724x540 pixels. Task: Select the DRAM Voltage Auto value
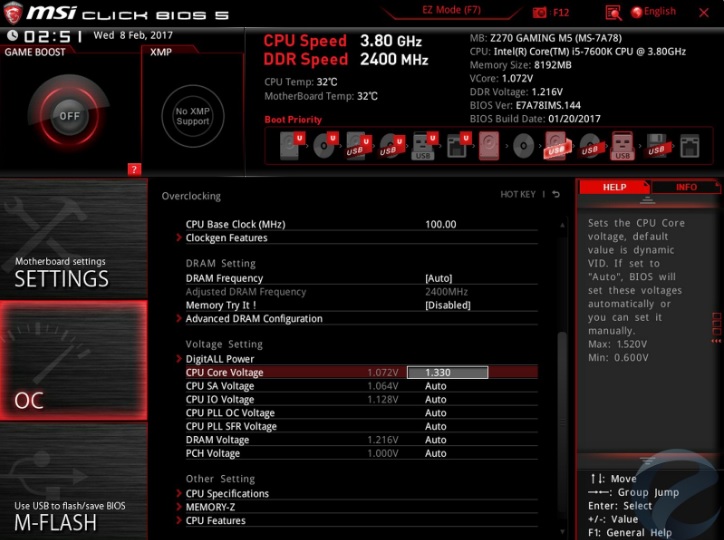click(x=435, y=440)
